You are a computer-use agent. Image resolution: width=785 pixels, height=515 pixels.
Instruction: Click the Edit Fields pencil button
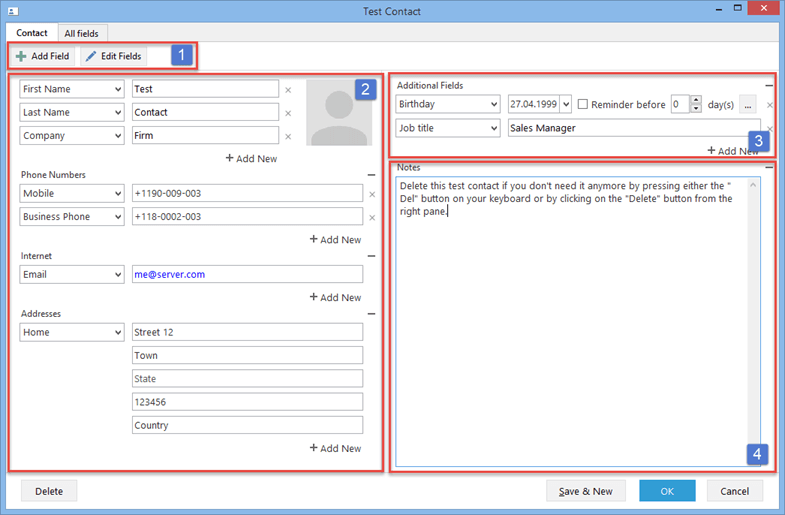pos(114,56)
